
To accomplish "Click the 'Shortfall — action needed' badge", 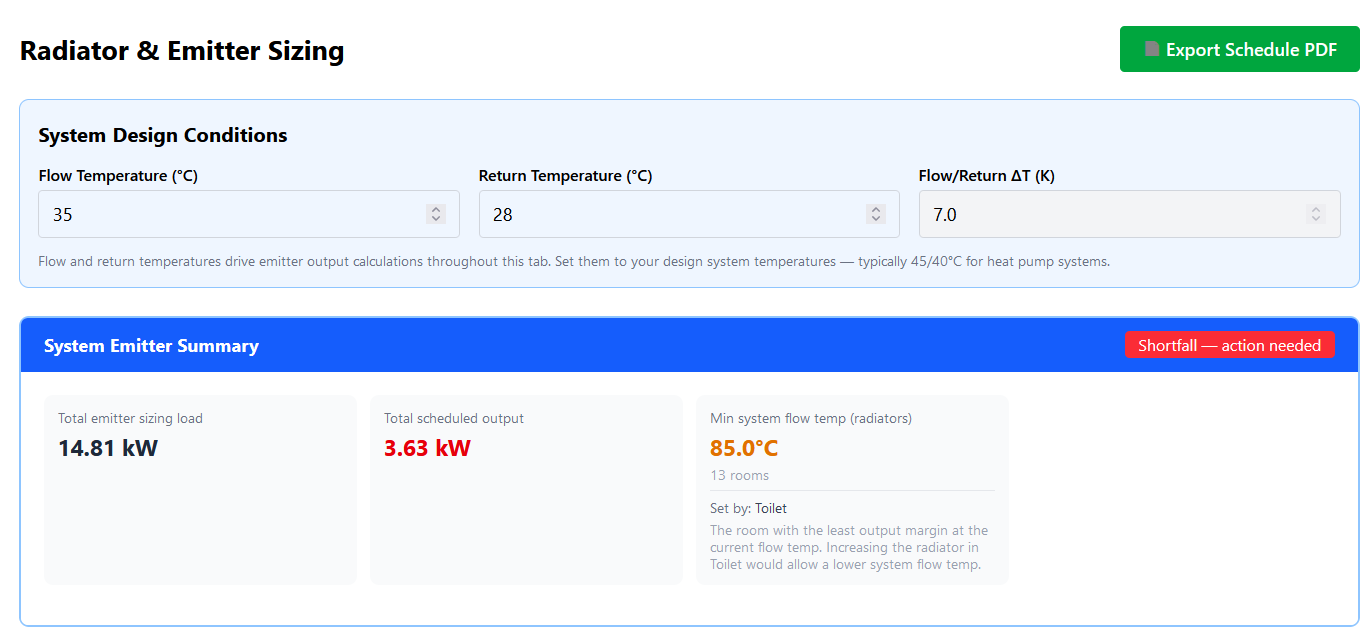I will [1229, 346].
